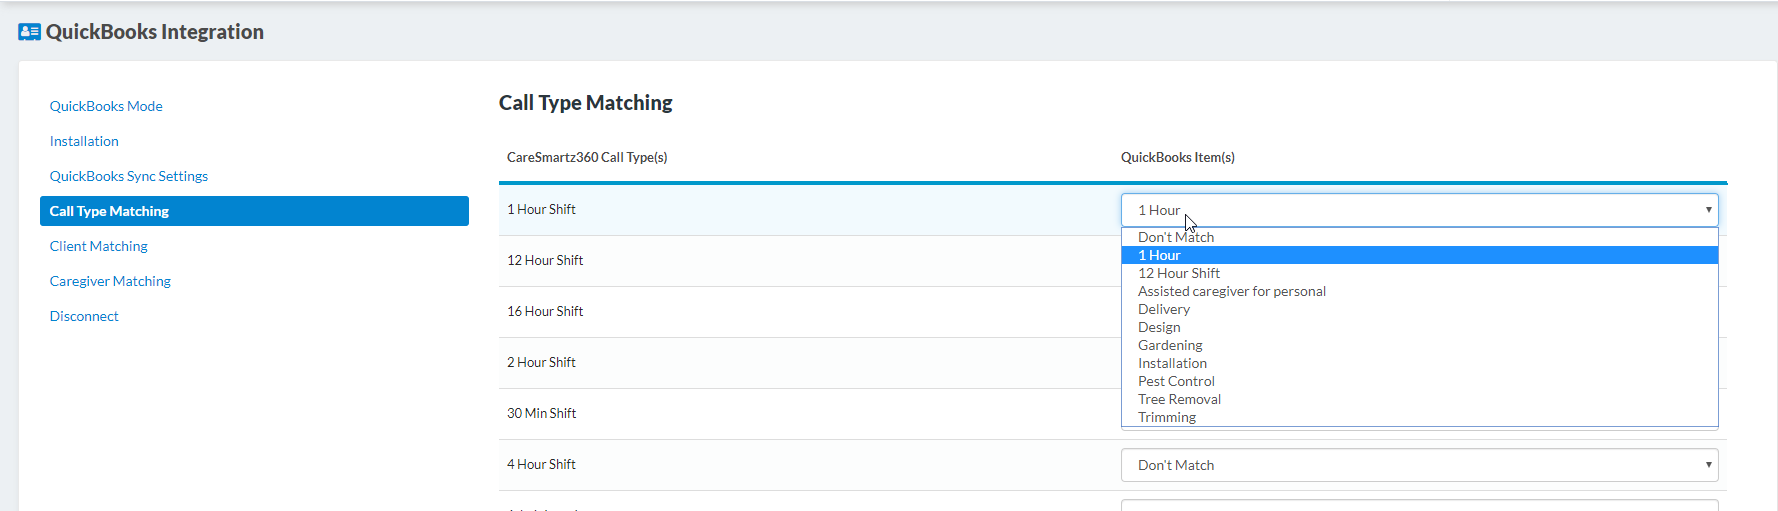Image resolution: width=1778 pixels, height=511 pixels.
Task: Choose "Don't Match" in the open dropdown list
Action: (1176, 237)
